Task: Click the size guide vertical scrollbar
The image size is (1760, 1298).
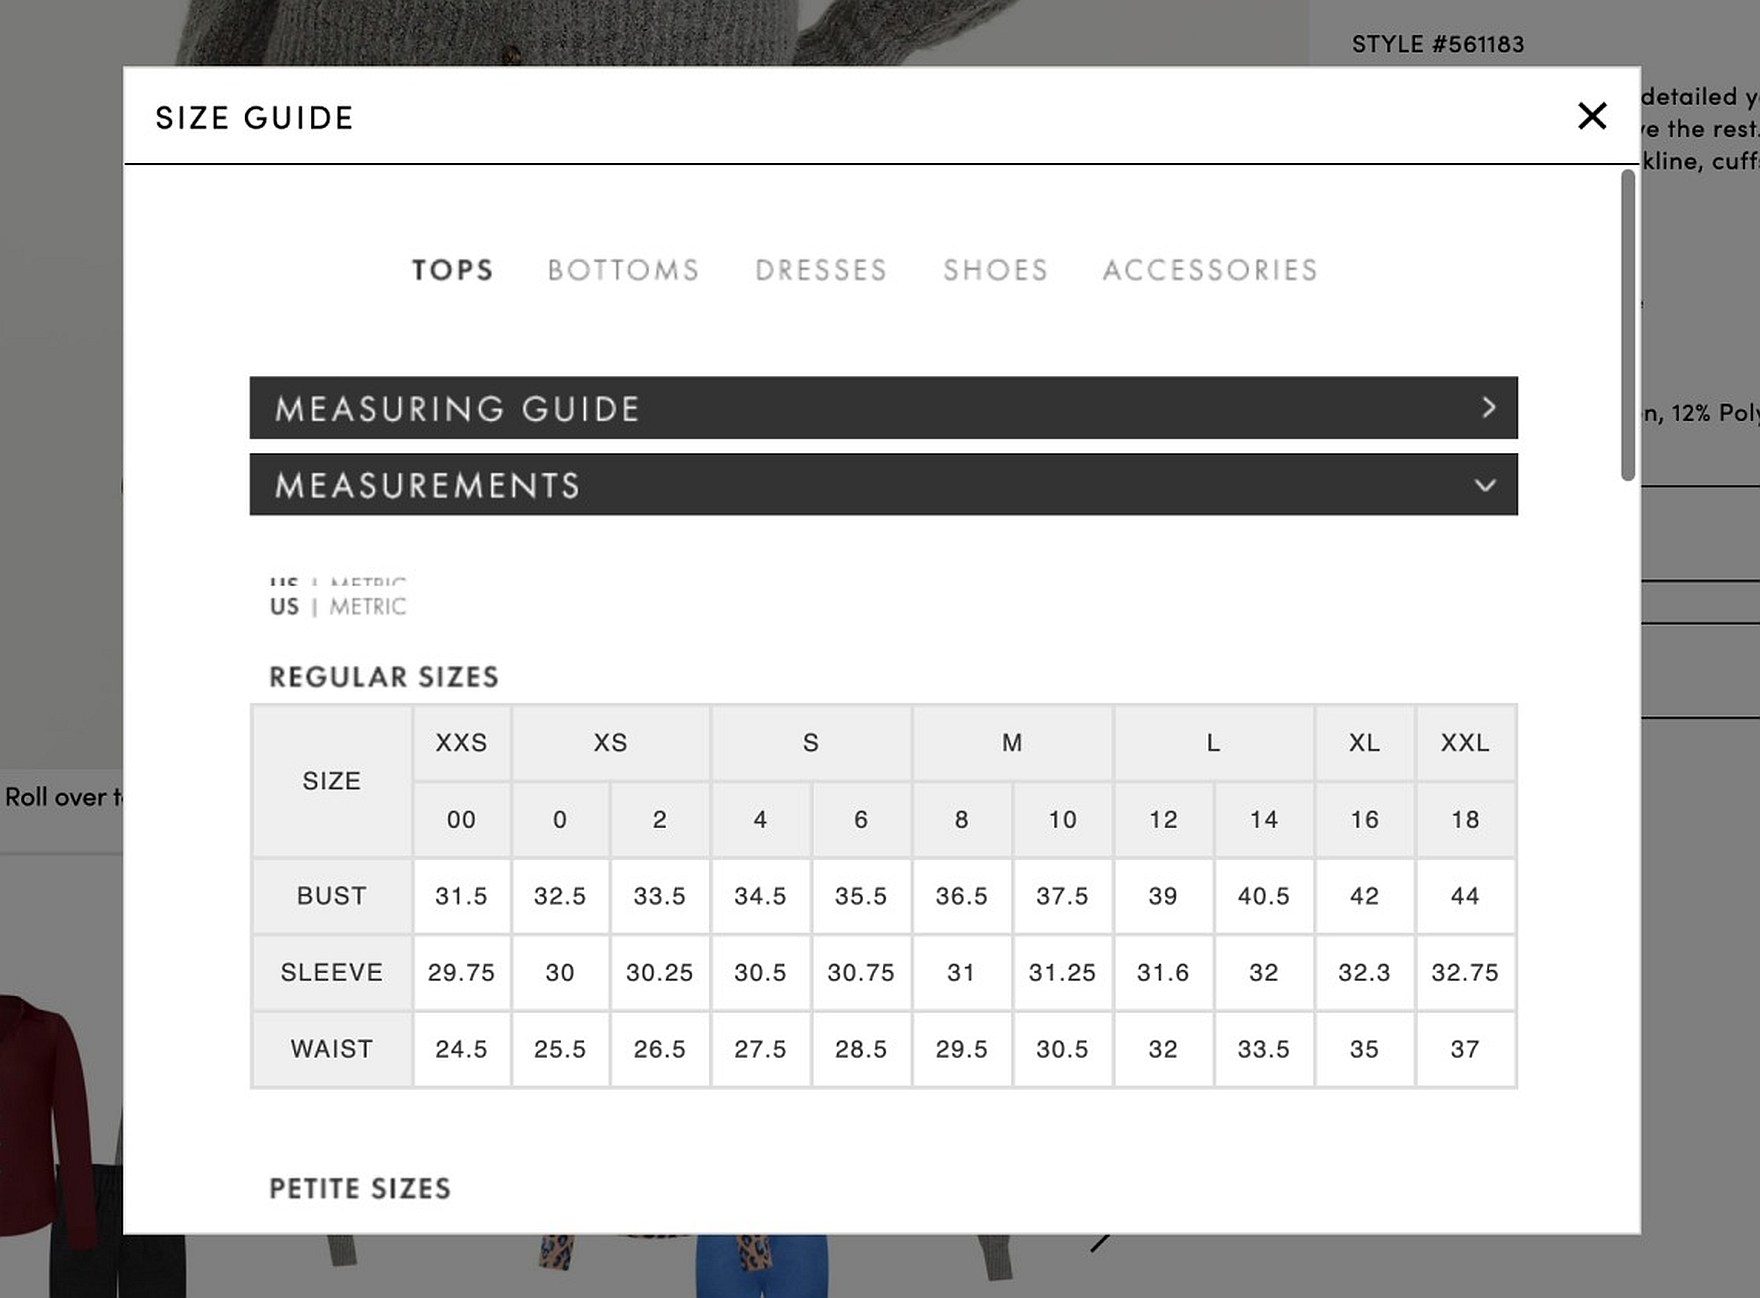Action: click(x=1628, y=325)
